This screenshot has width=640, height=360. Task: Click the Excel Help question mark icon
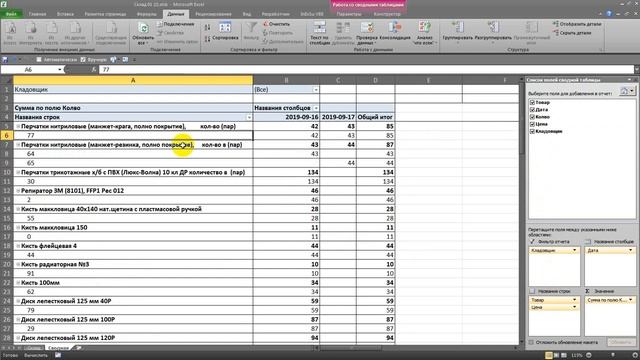[x=609, y=14]
